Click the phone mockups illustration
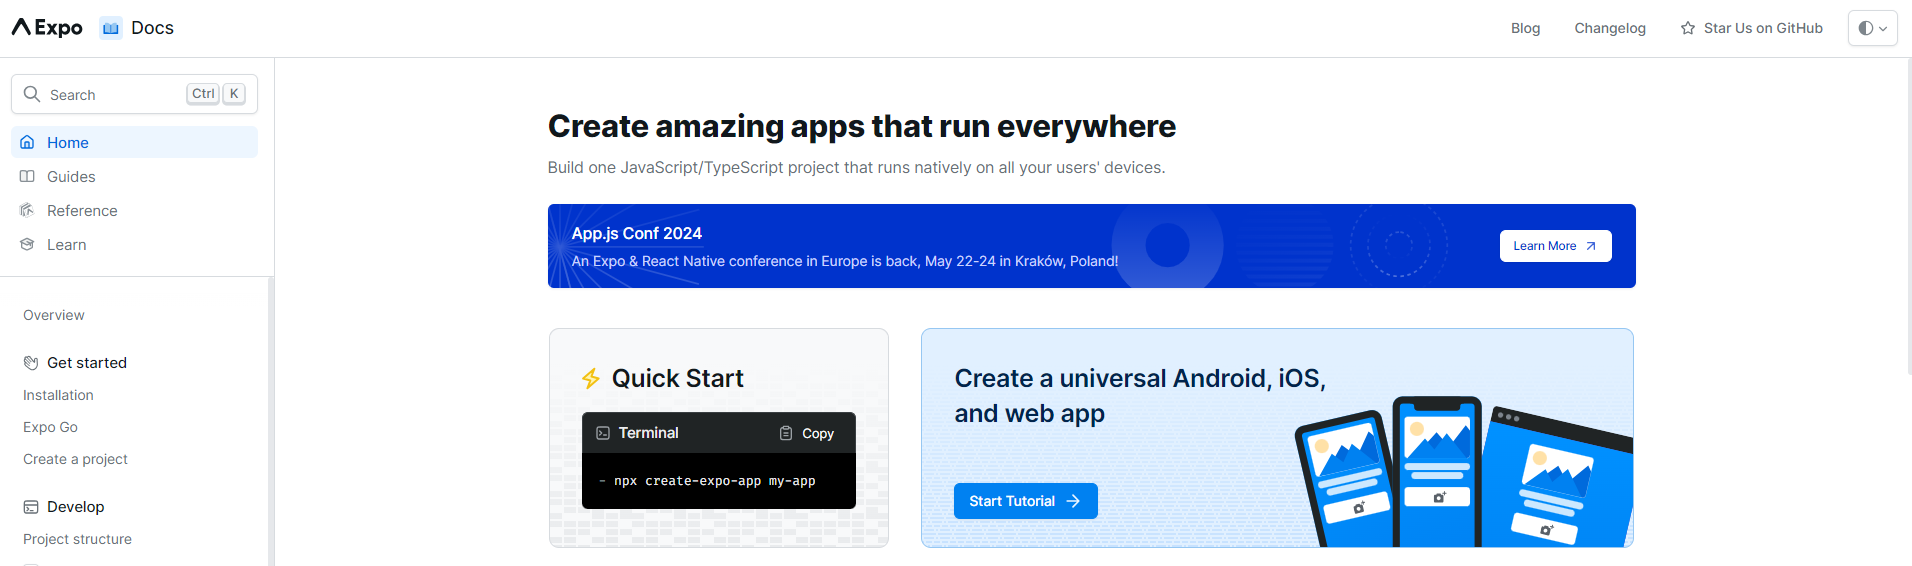1912x566 pixels. (x=1463, y=472)
